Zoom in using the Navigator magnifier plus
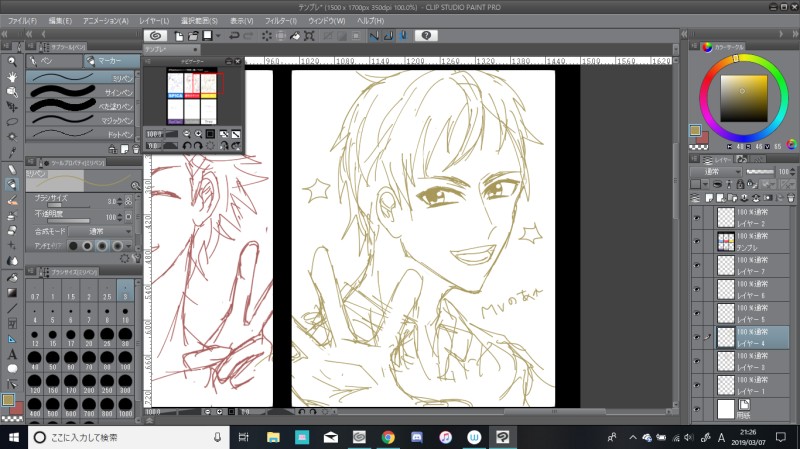This screenshot has width=800, height=449. click(198, 134)
